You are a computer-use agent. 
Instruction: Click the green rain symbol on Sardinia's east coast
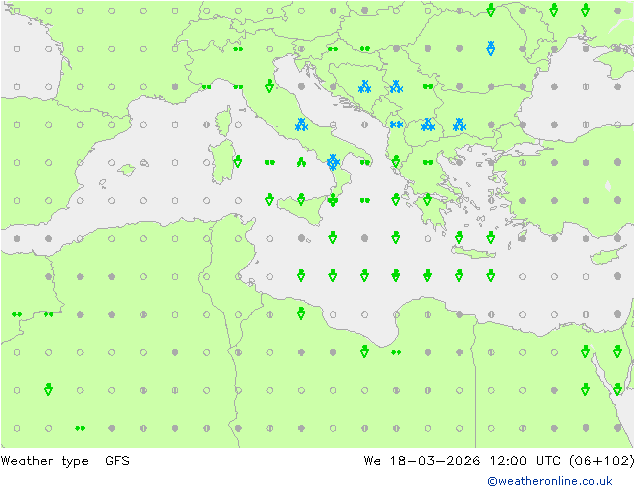coord(238,162)
